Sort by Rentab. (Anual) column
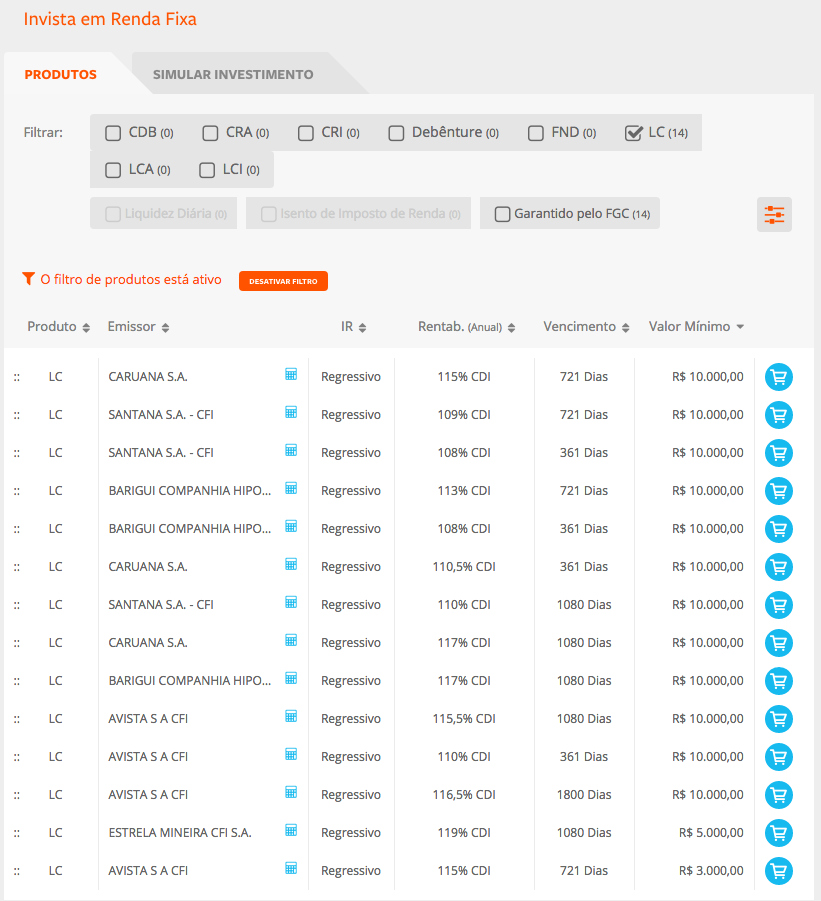The width and height of the screenshot is (821, 901). click(466, 327)
